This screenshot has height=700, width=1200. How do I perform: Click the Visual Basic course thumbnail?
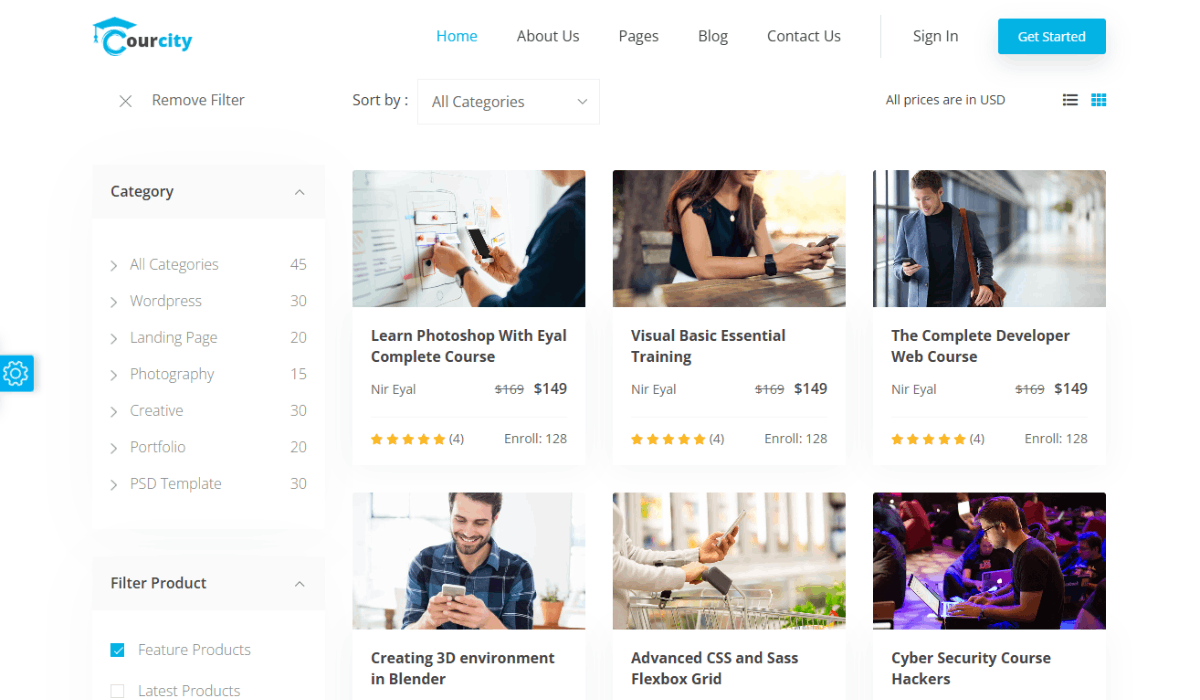tap(729, 238)
